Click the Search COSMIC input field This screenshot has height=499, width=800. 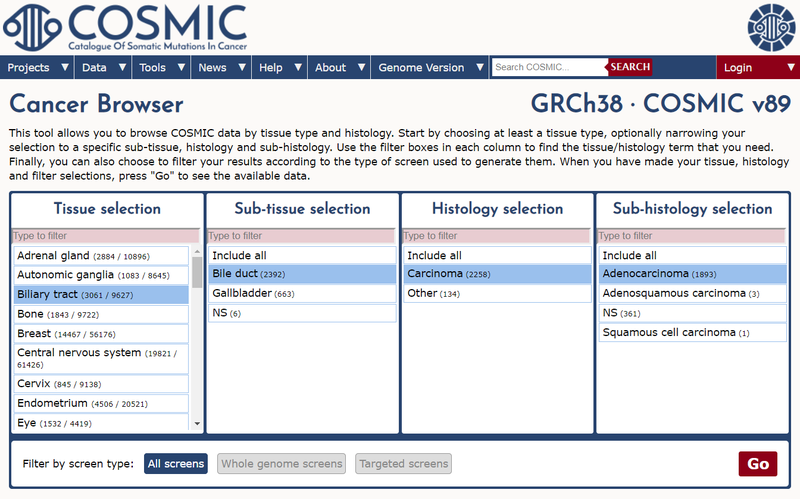tap(549, 67)
